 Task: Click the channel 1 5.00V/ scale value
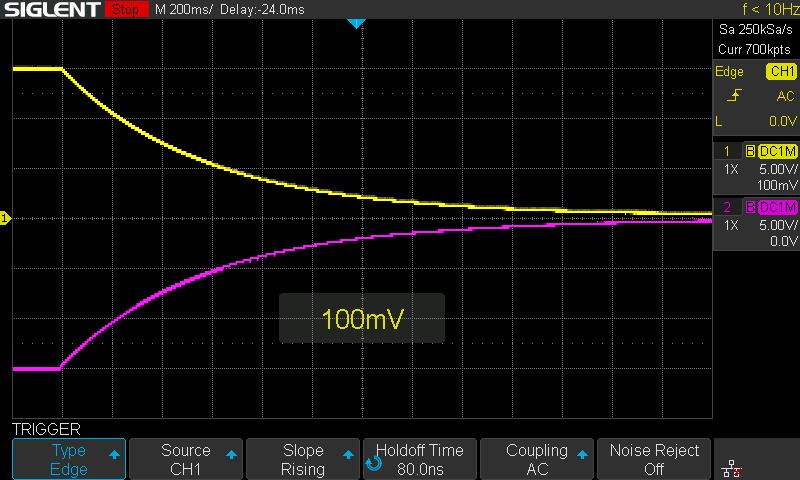pyautogui.click(x=778, y=169)
